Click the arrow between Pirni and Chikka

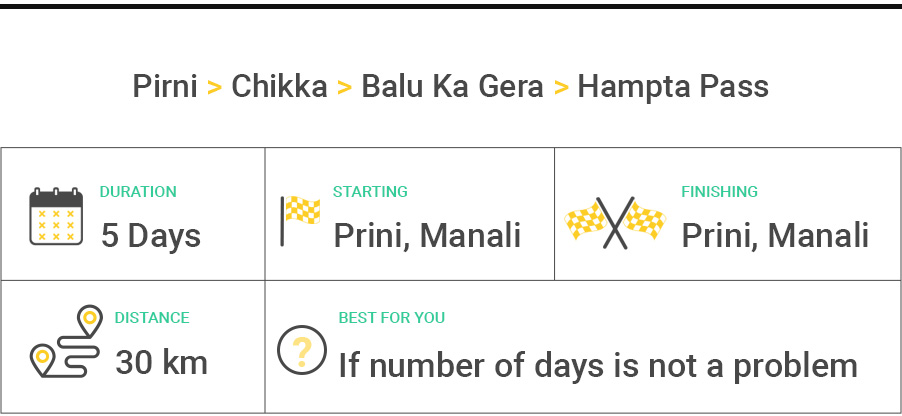[214, 87]
